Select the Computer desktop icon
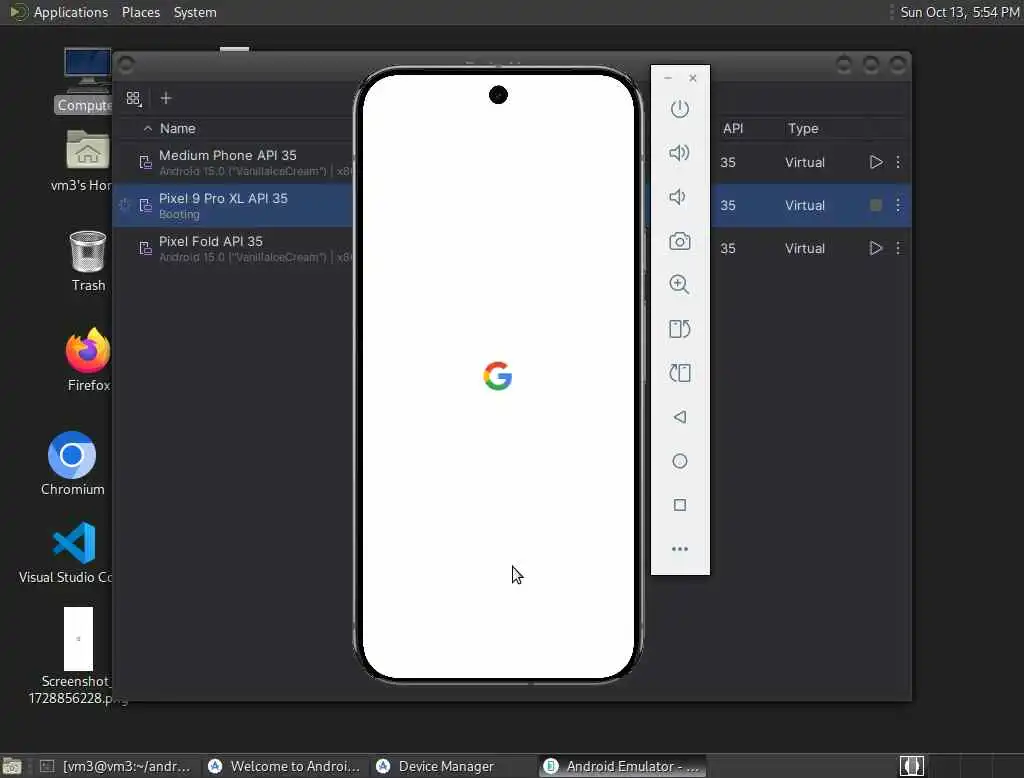This screenshot has height=778, width=1024. pyautogui.click(x=84, y=80)
